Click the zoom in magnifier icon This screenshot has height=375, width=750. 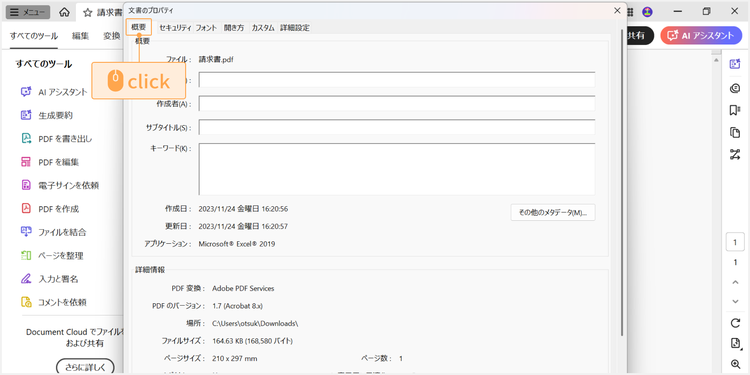[735, 364]
